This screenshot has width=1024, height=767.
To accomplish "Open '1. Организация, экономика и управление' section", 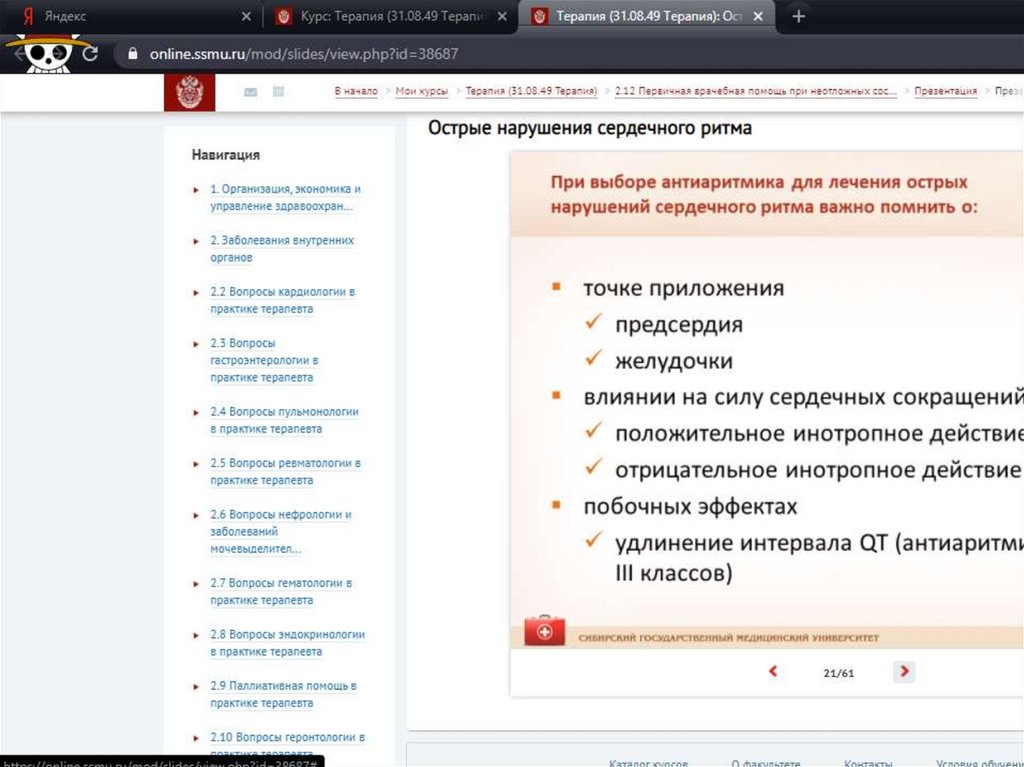I will [285, 197].
